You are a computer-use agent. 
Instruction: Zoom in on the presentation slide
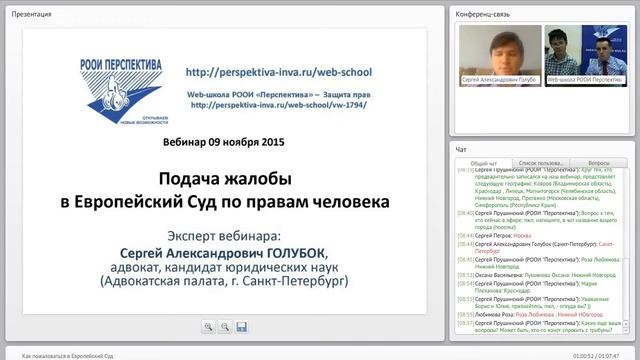pyautogui.click(x=208, y=327)
